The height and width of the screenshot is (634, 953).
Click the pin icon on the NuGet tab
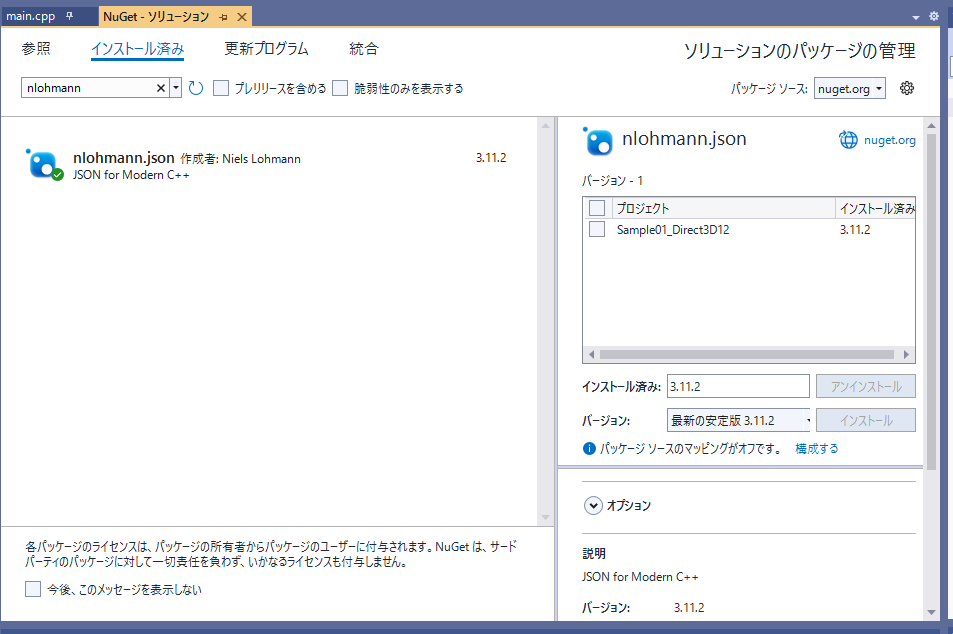223,17
